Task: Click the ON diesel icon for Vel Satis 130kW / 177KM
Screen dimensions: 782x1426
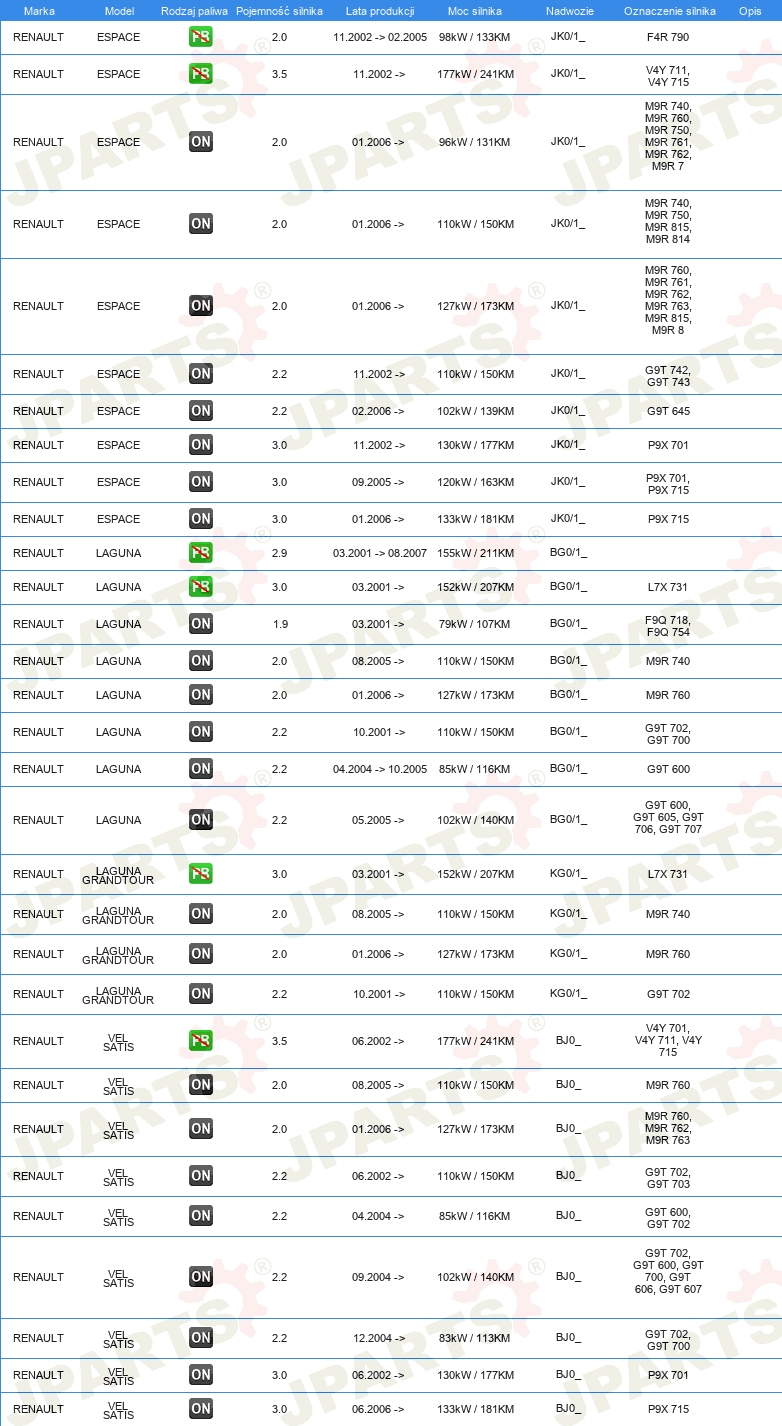Action: (x=201, y=1375)
